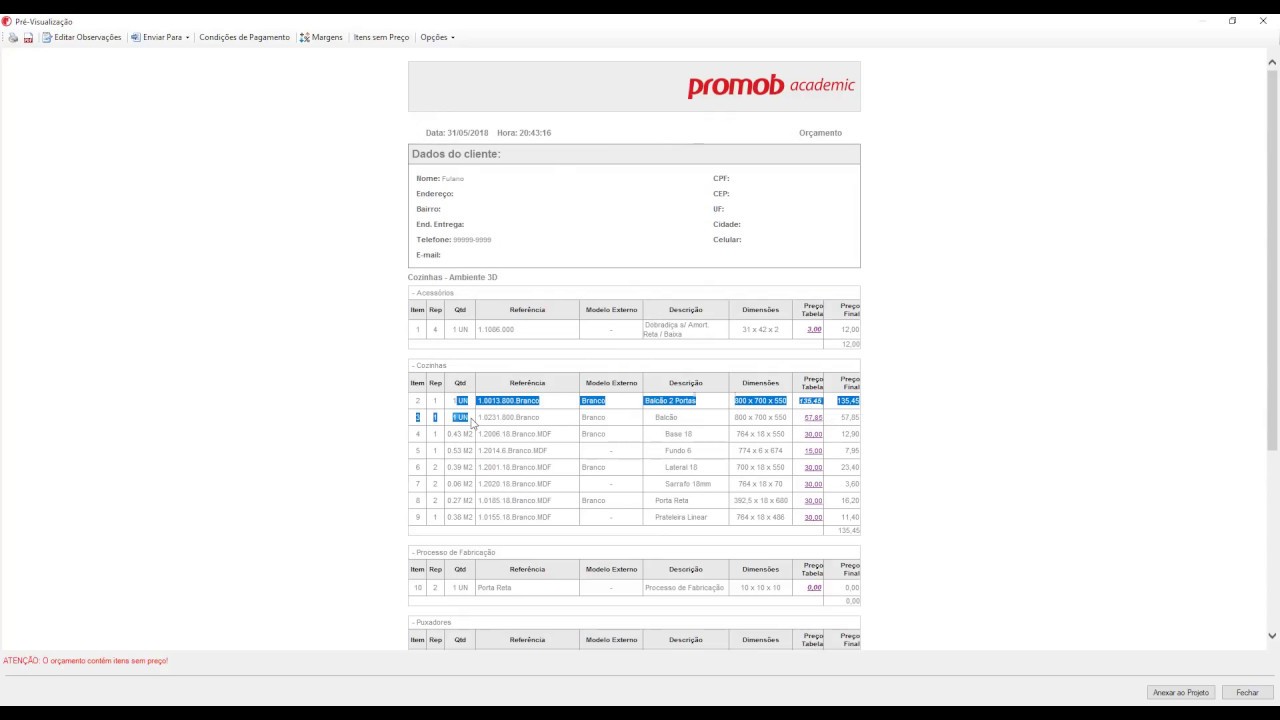Click the promob academic logo

pos(770,86)
